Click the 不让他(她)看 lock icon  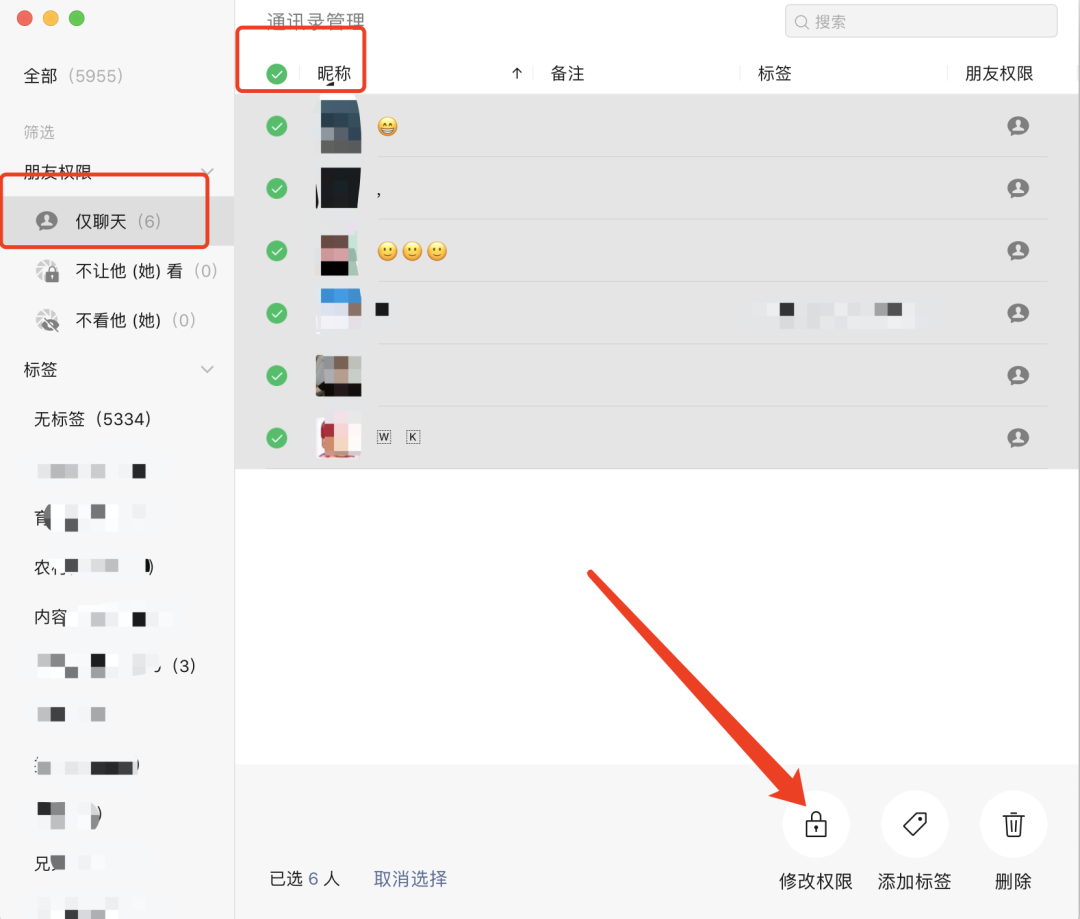tap(48, 271)
